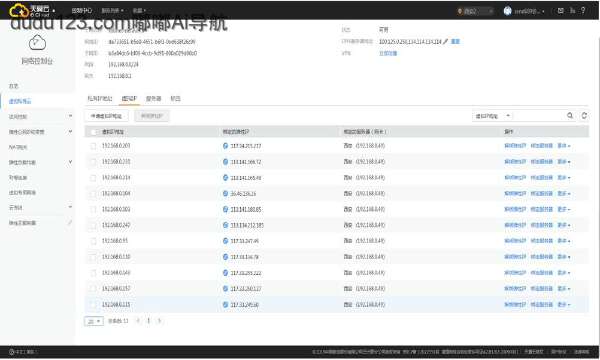Click the cloud logo in the top bar
Viewport: 600px width, 360px height.
(19, 10)
